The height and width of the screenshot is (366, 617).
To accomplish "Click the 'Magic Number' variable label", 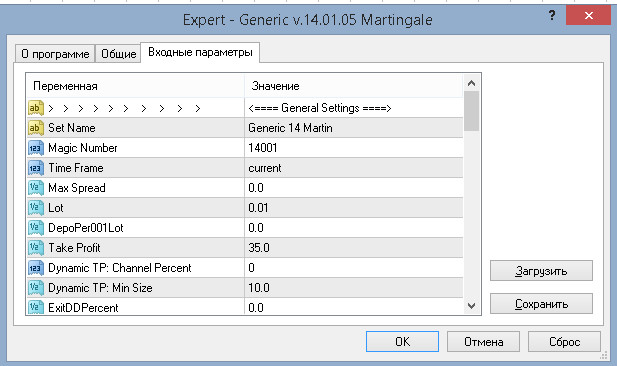I will (83, 148).
